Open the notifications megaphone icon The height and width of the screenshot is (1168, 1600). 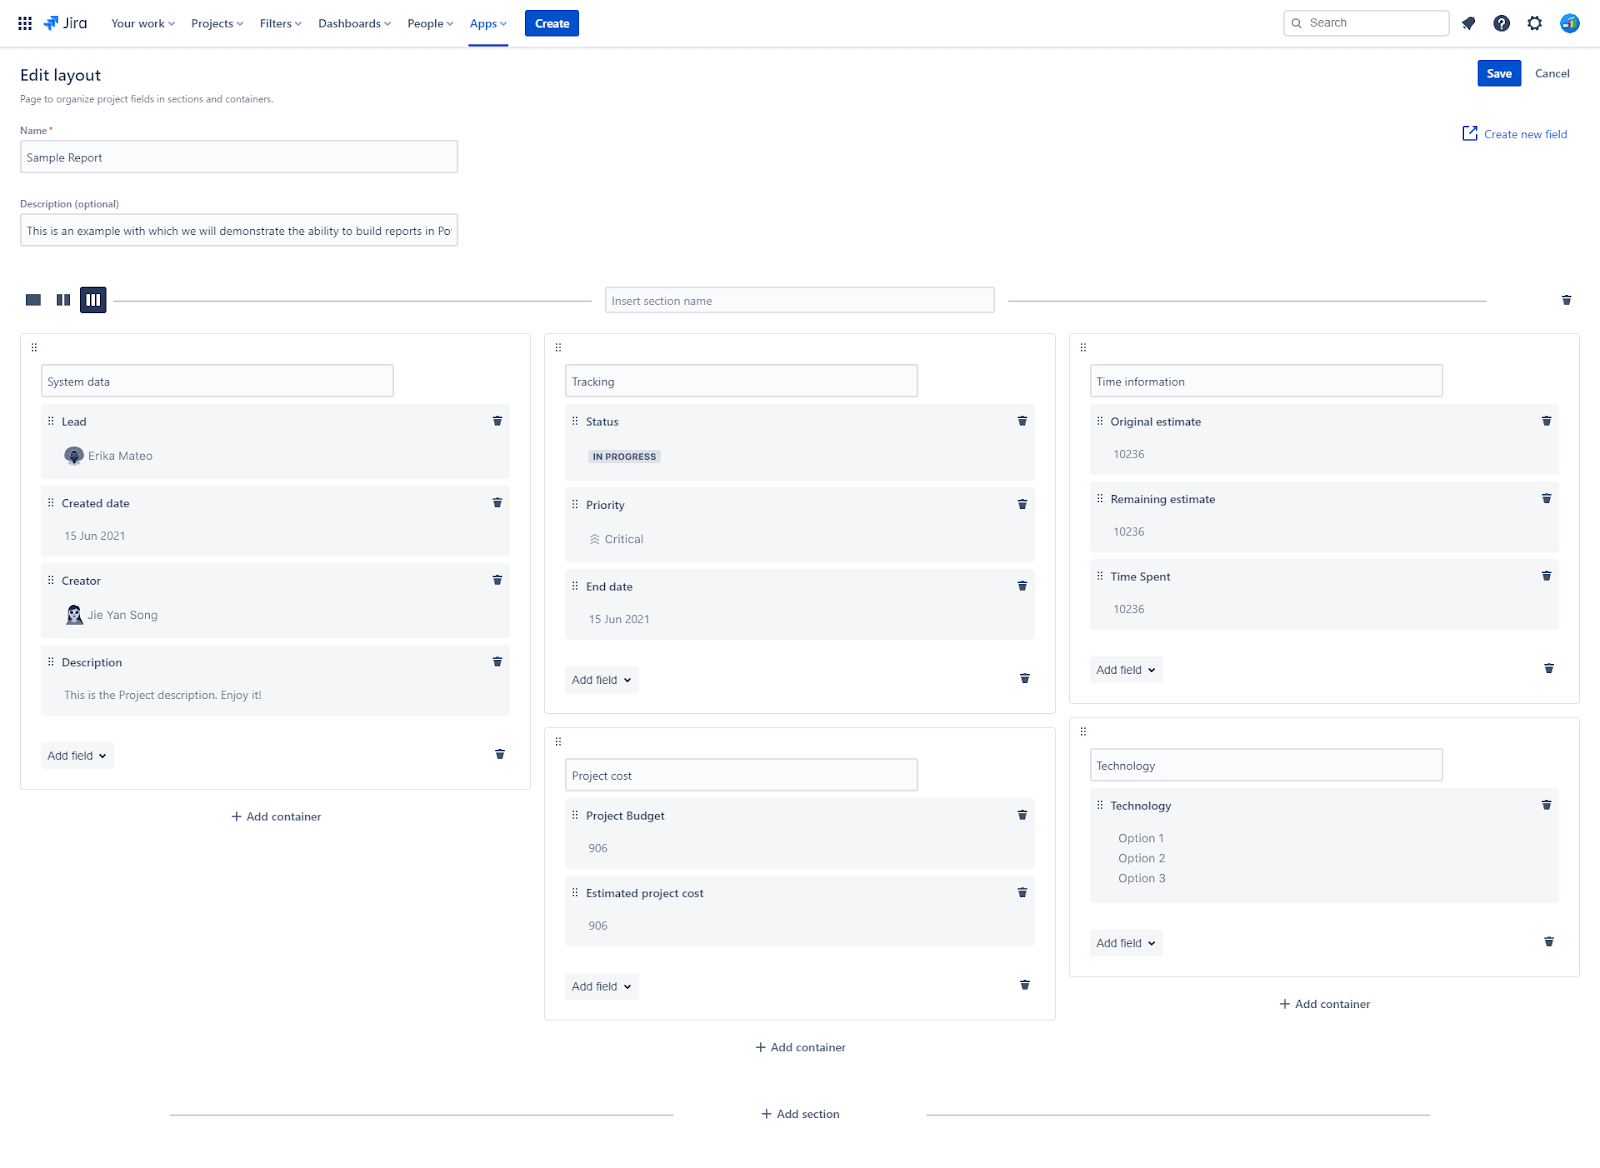pyautogui.click(x=1468, y=23)
